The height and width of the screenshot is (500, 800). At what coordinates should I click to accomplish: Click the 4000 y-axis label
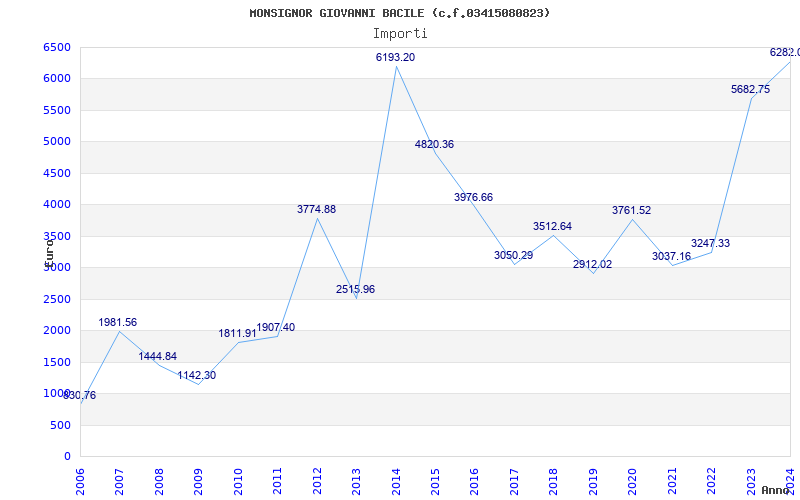pos(57,205)
